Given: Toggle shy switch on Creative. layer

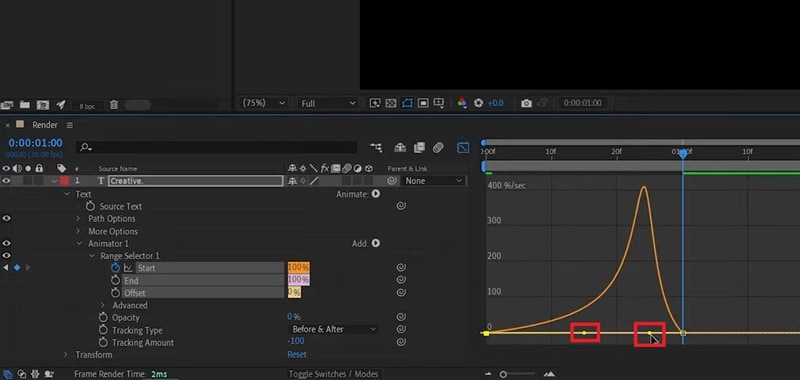Looking at the screenshot, I should coord(293,181).
